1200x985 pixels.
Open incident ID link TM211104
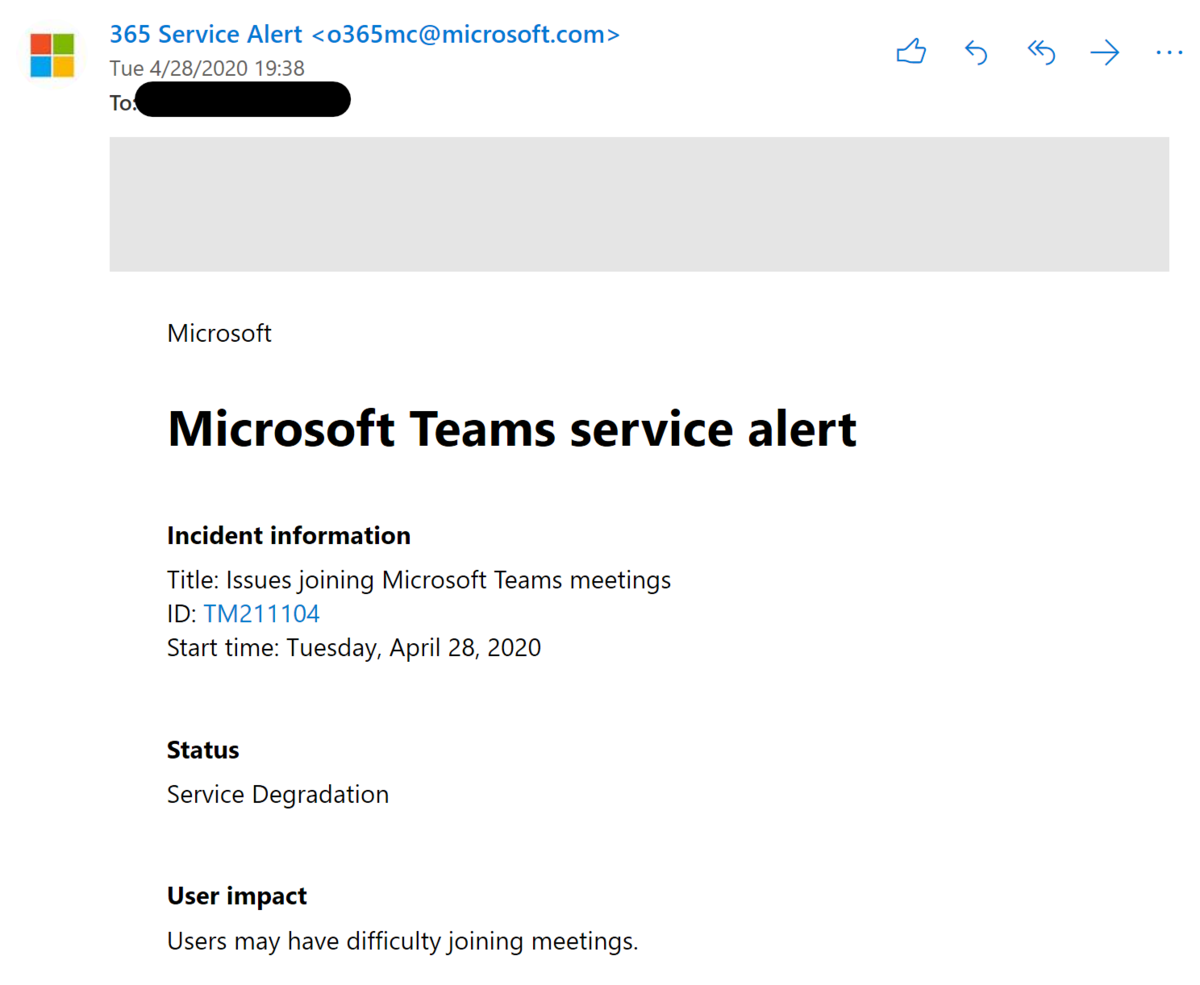click(x=261, y=613)
